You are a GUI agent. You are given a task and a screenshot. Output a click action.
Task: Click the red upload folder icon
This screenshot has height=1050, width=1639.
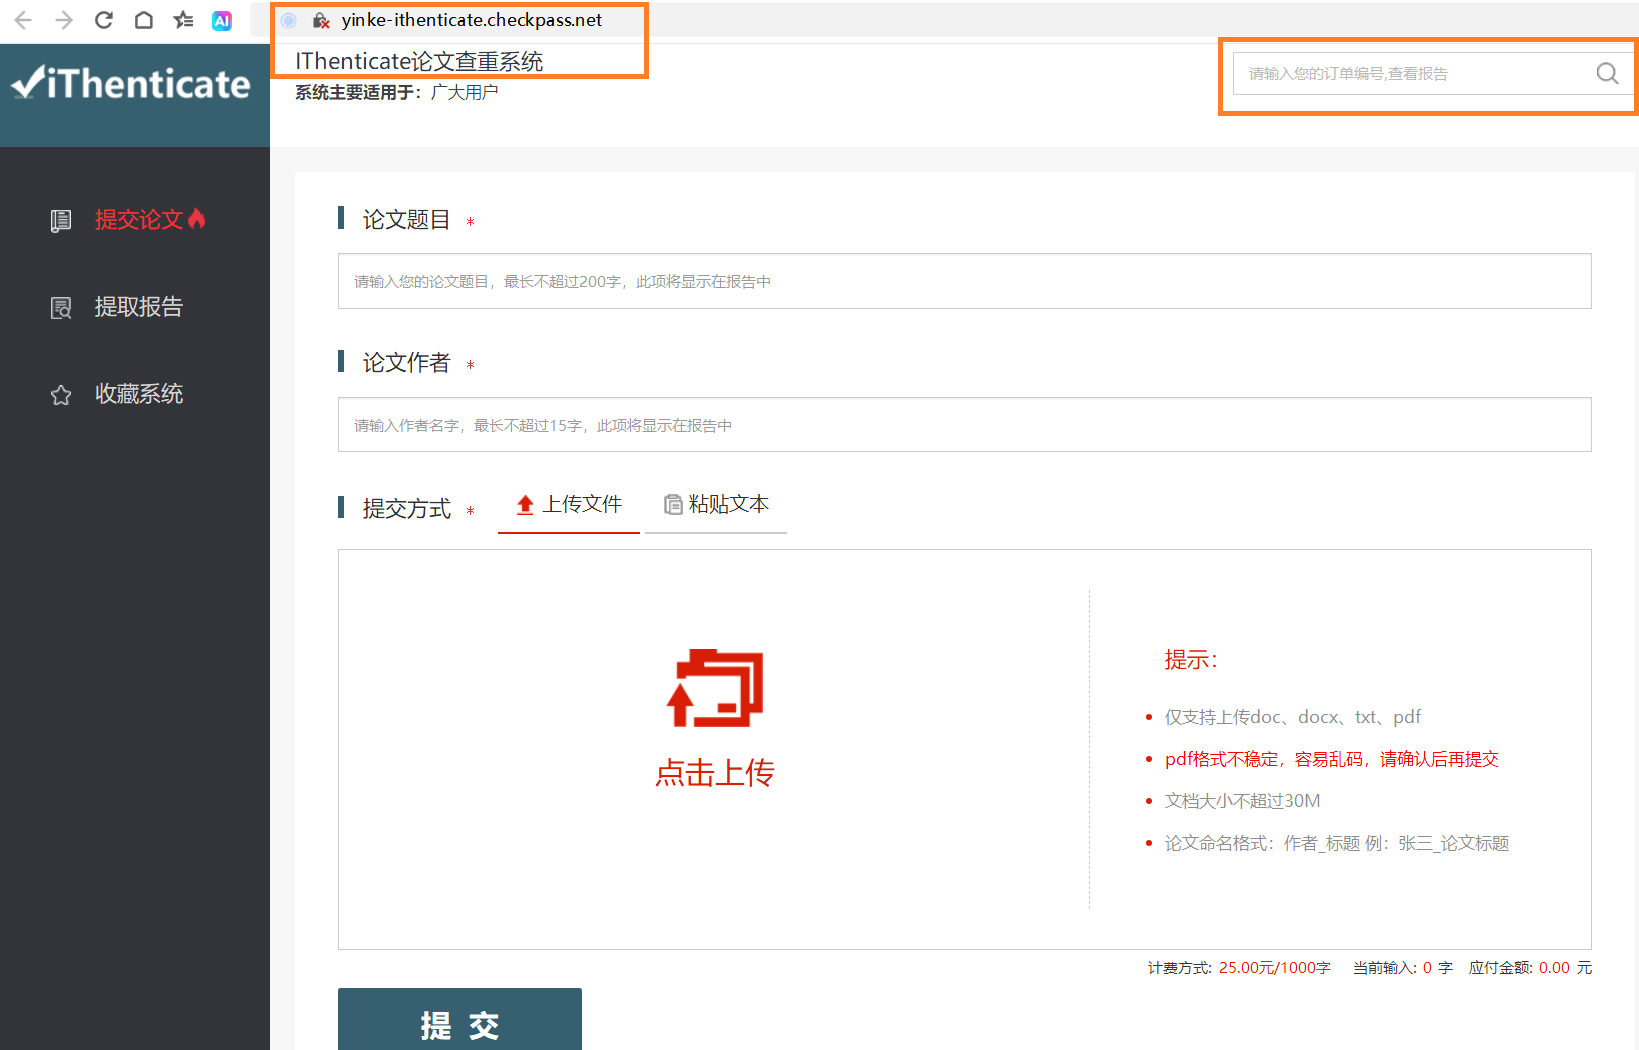coord(715,688)
